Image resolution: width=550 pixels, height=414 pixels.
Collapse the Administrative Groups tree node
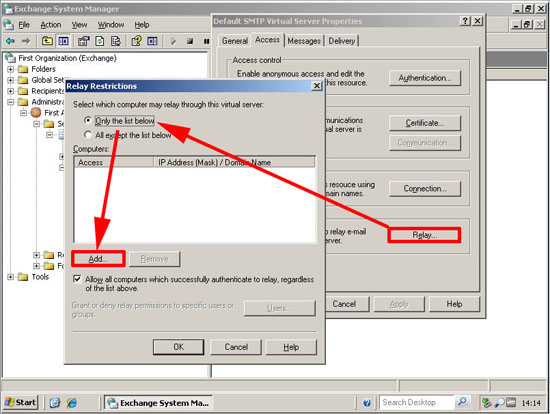11,102
